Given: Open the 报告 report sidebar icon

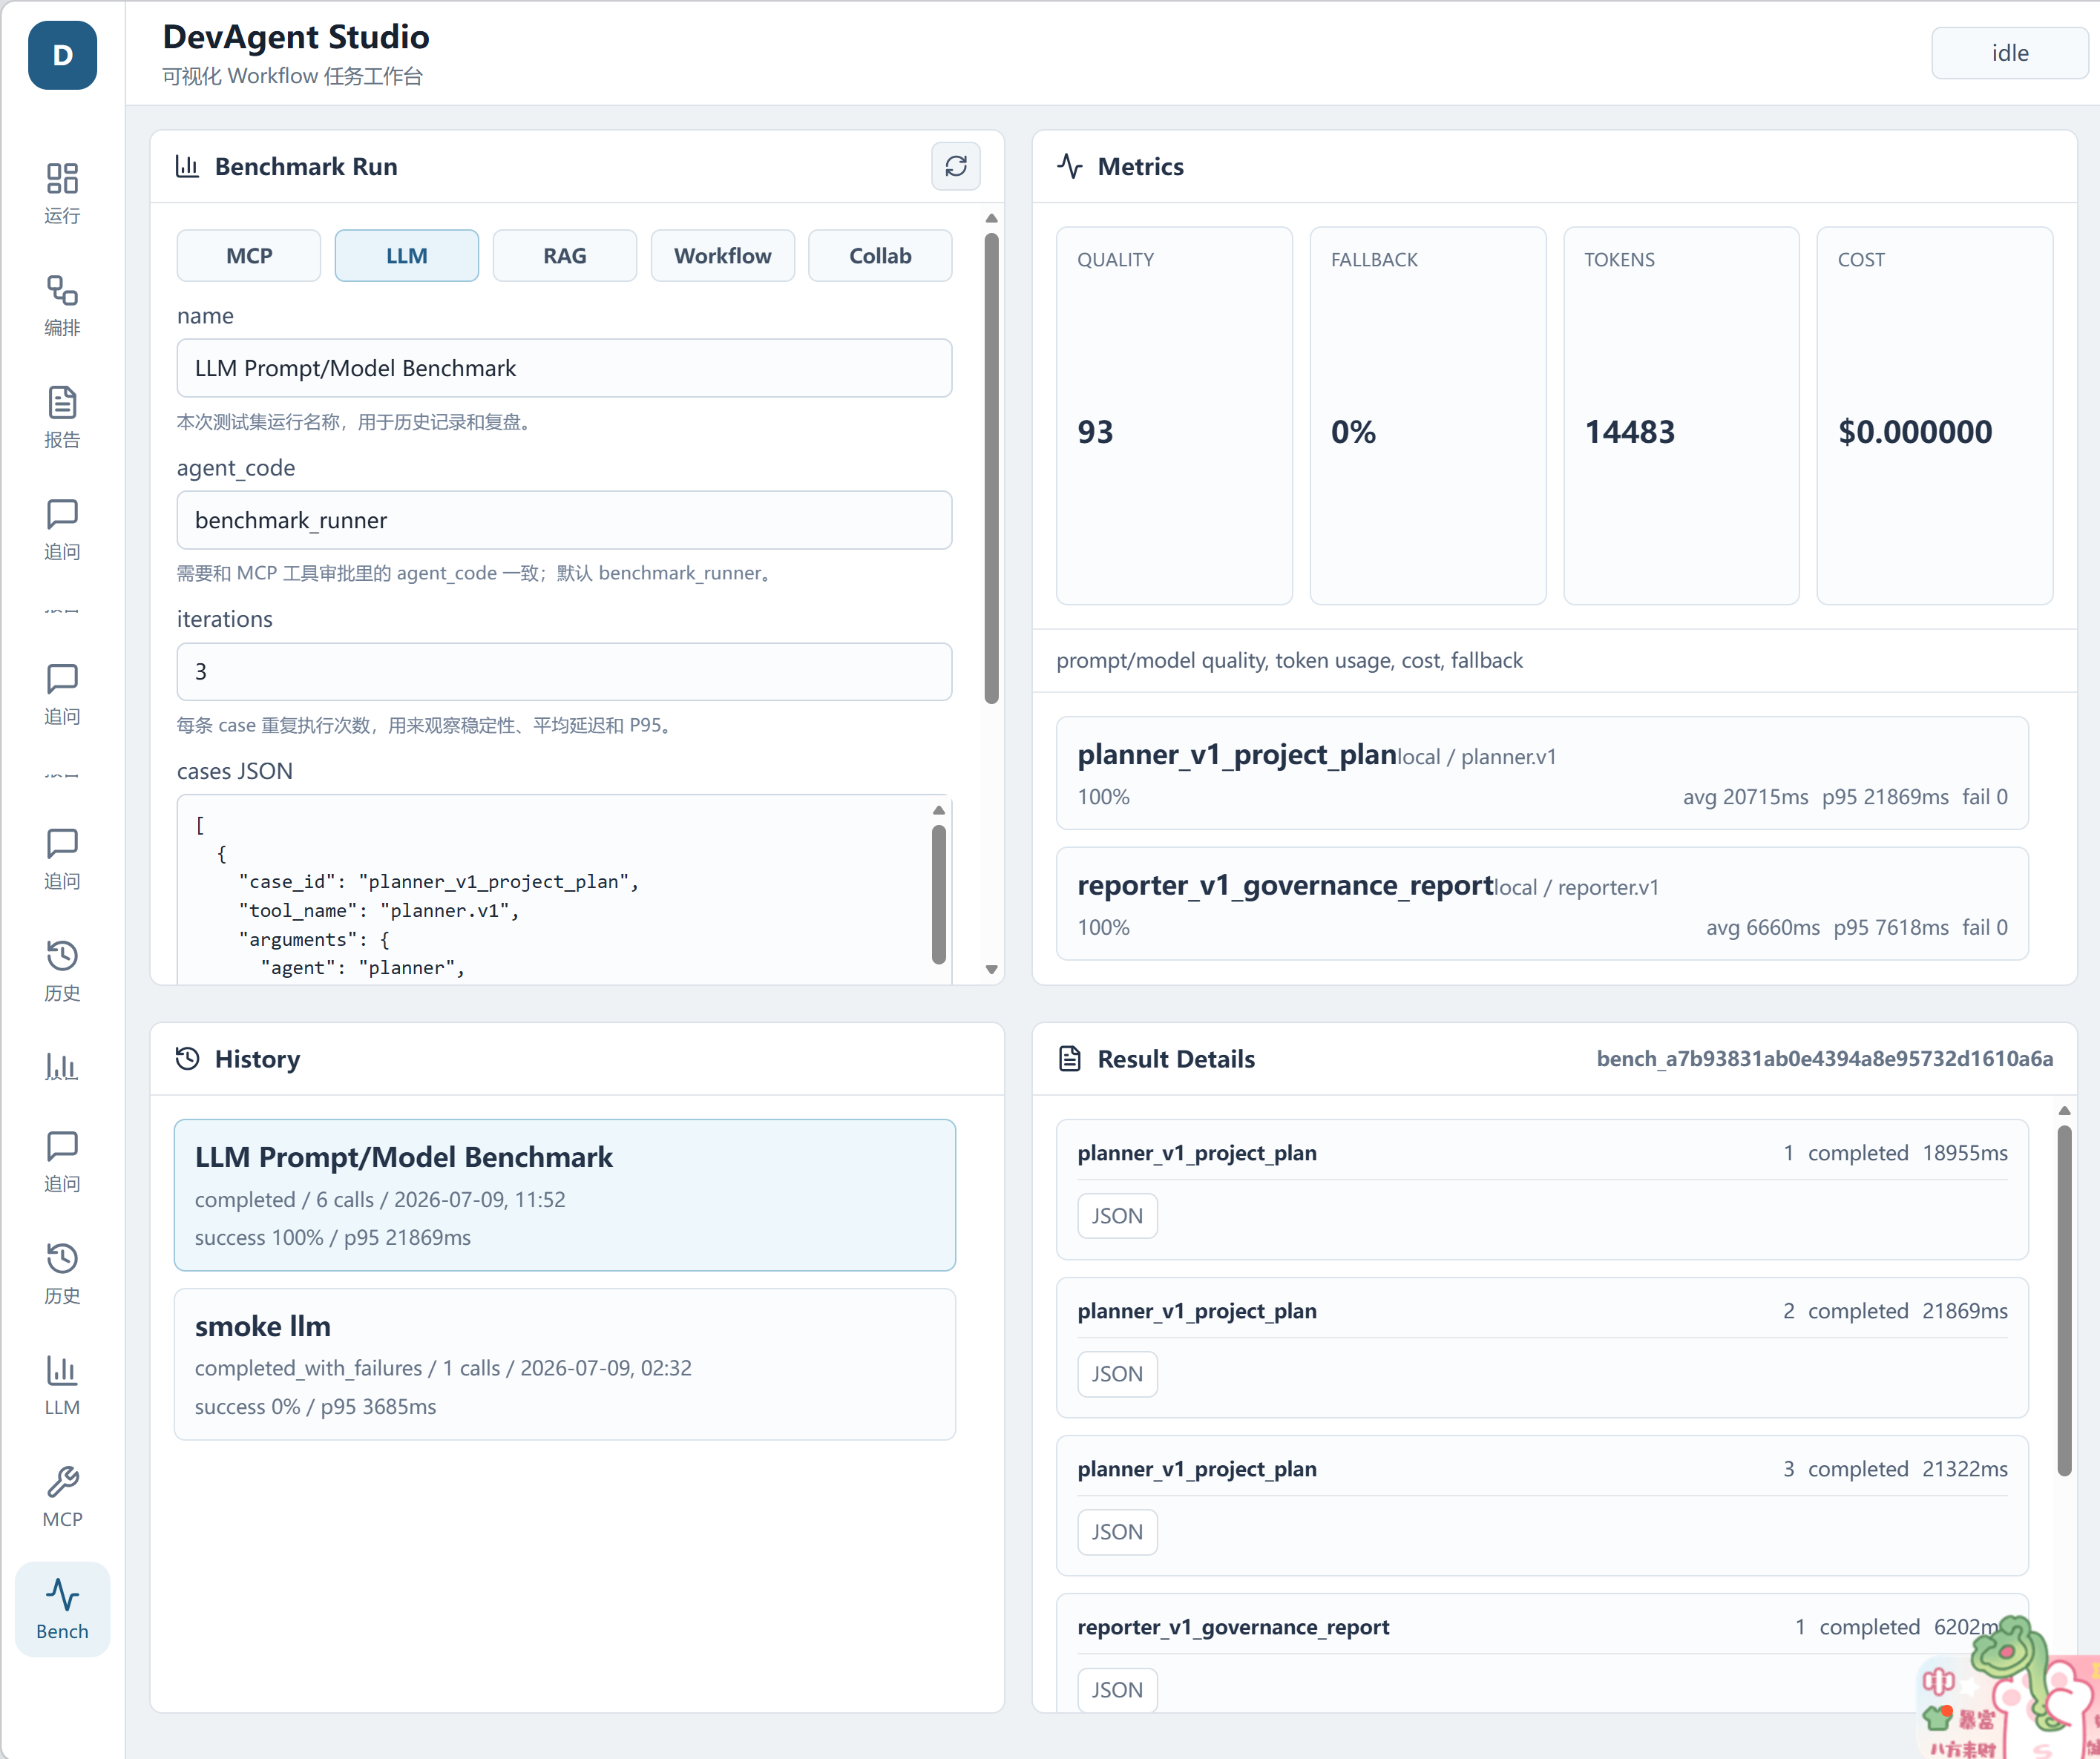Looking at the screenshot, I should 62,417.
